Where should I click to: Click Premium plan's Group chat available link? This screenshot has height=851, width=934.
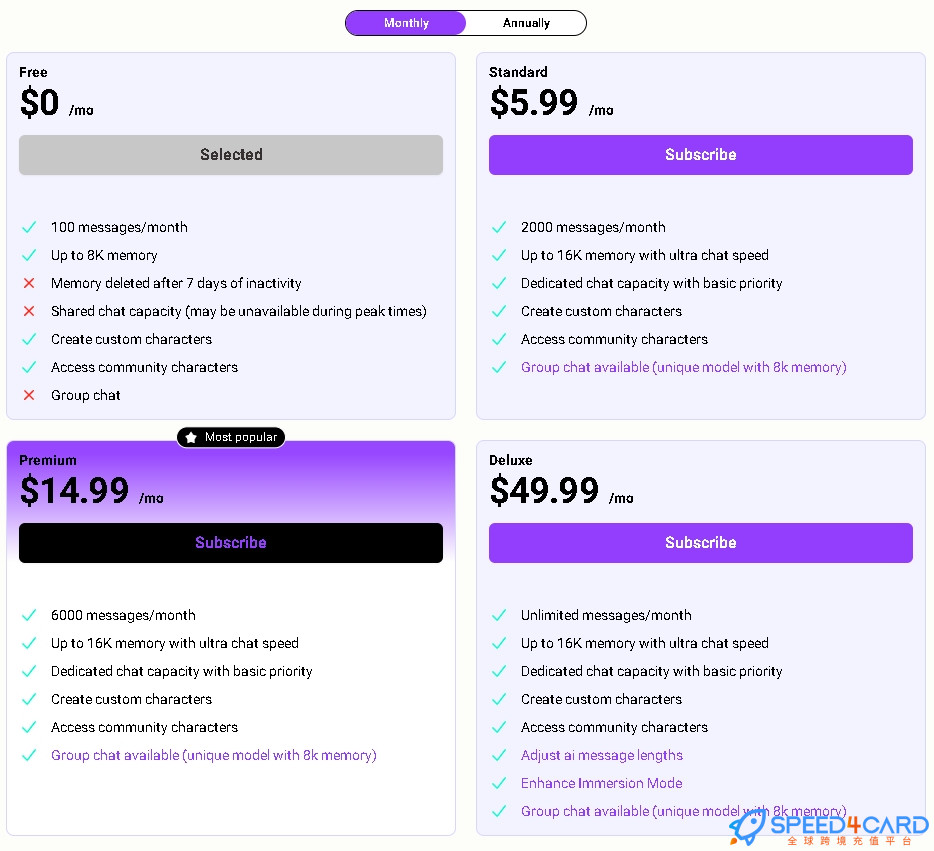point(213,755)
